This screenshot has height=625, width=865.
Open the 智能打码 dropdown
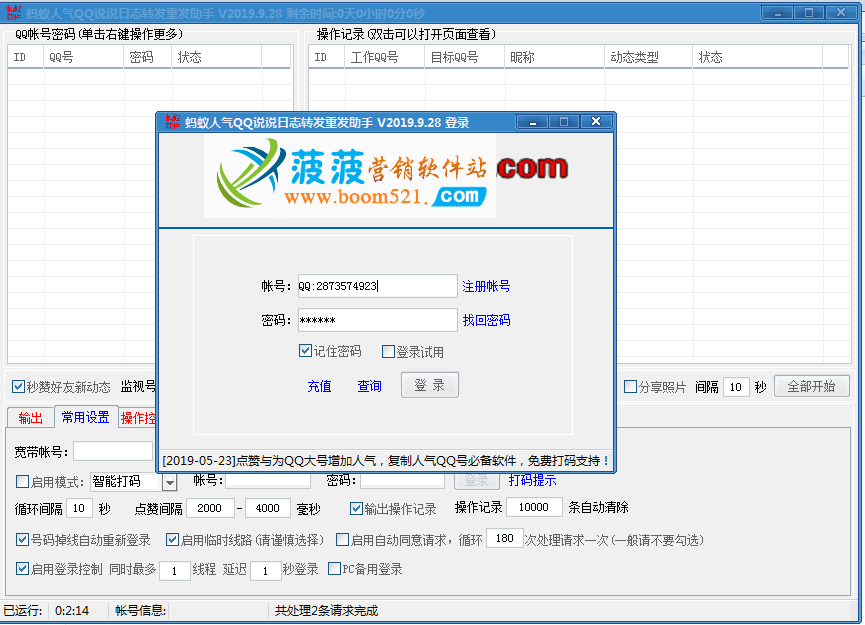(x=169, y=483)
